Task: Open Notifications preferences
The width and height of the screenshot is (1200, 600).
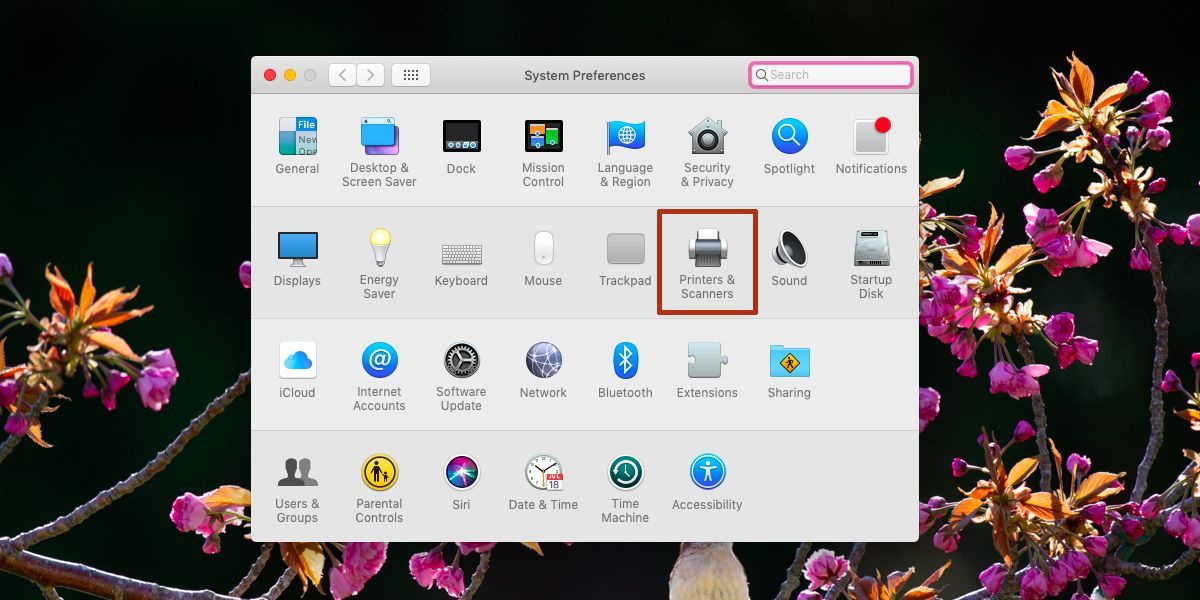Action: (x=871, y=146)
